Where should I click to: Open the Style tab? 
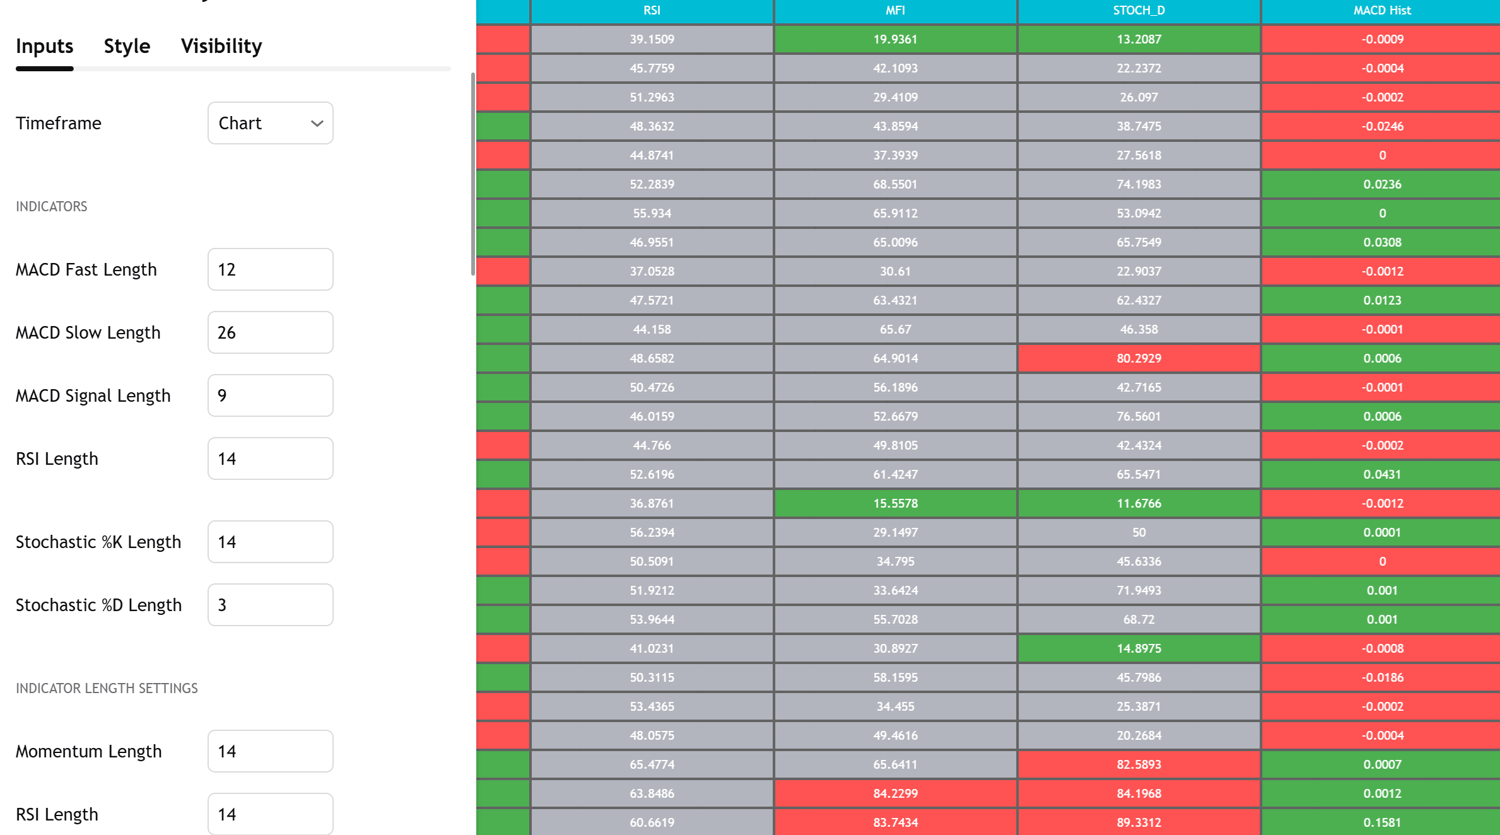(127, 46)
